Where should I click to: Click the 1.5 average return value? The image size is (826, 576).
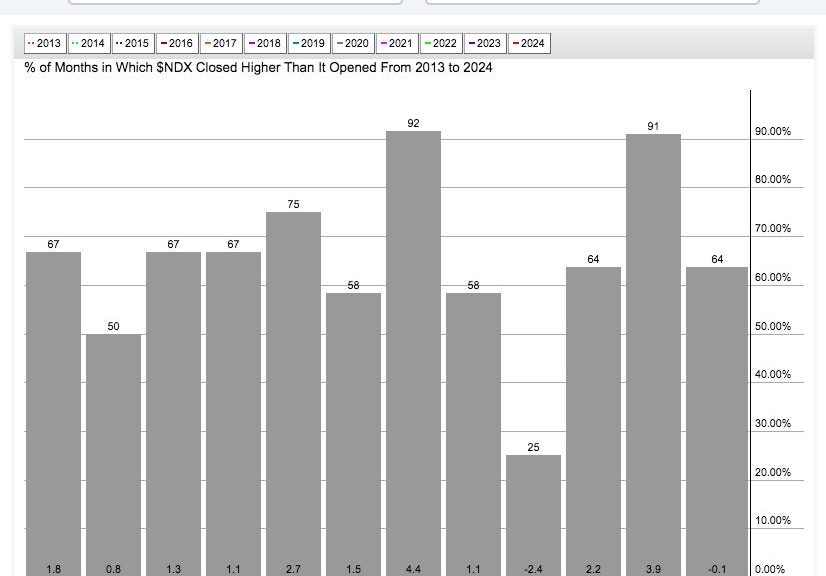pyautogui.click(x=353, y=569)
